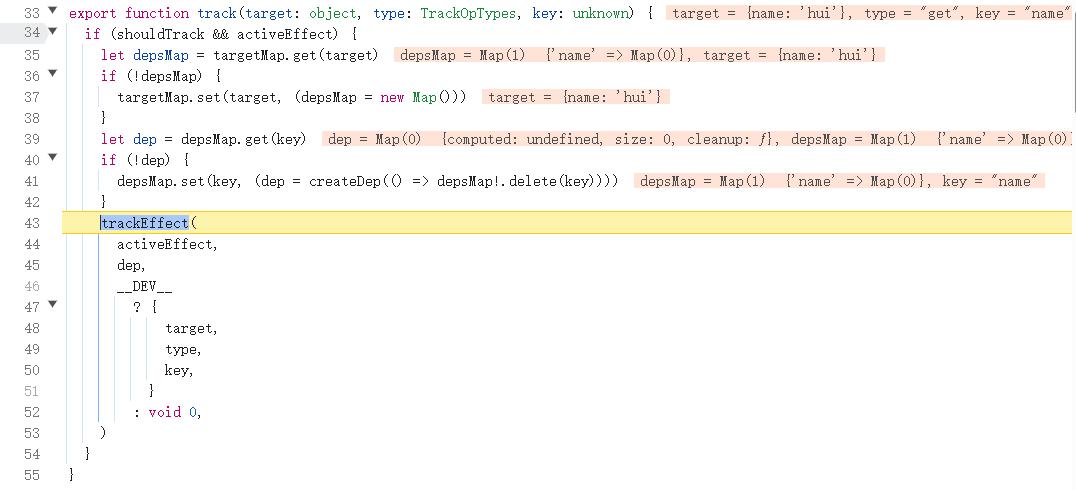The image size is (1076, 490).
Task: Collapse the shouldTrack if-block fold arrow
Action: pos(53,35)
